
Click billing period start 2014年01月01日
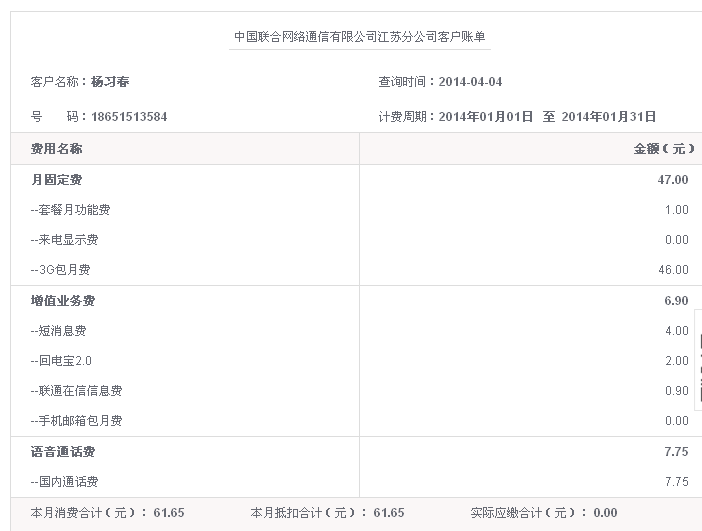coord(486,117)
